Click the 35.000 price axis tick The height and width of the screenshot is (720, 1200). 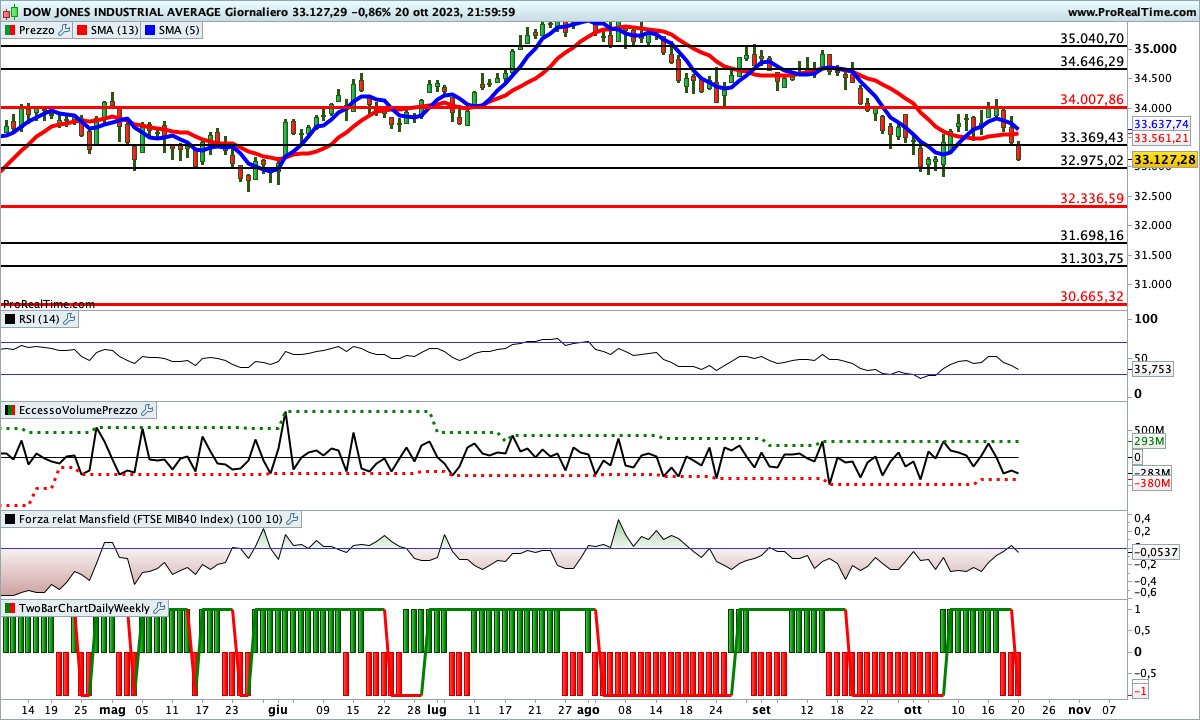(1155, 49)
